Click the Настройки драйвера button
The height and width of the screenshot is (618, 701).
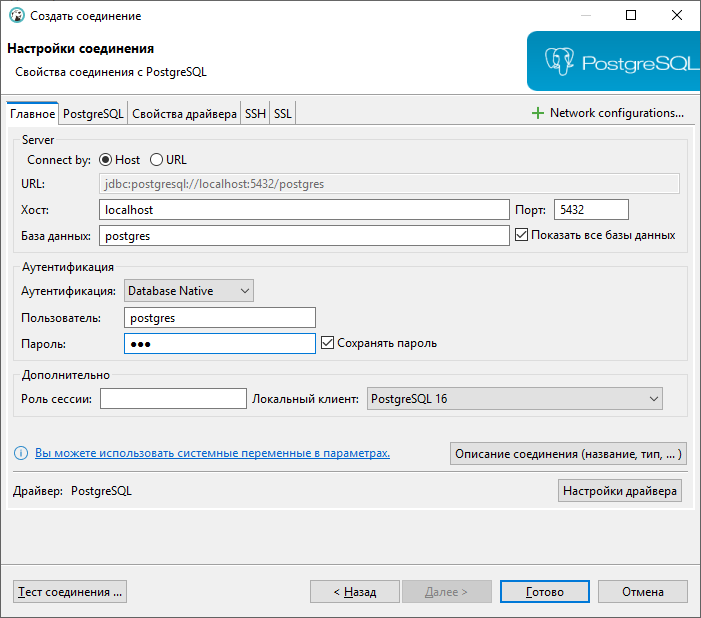tap(620, 491)
